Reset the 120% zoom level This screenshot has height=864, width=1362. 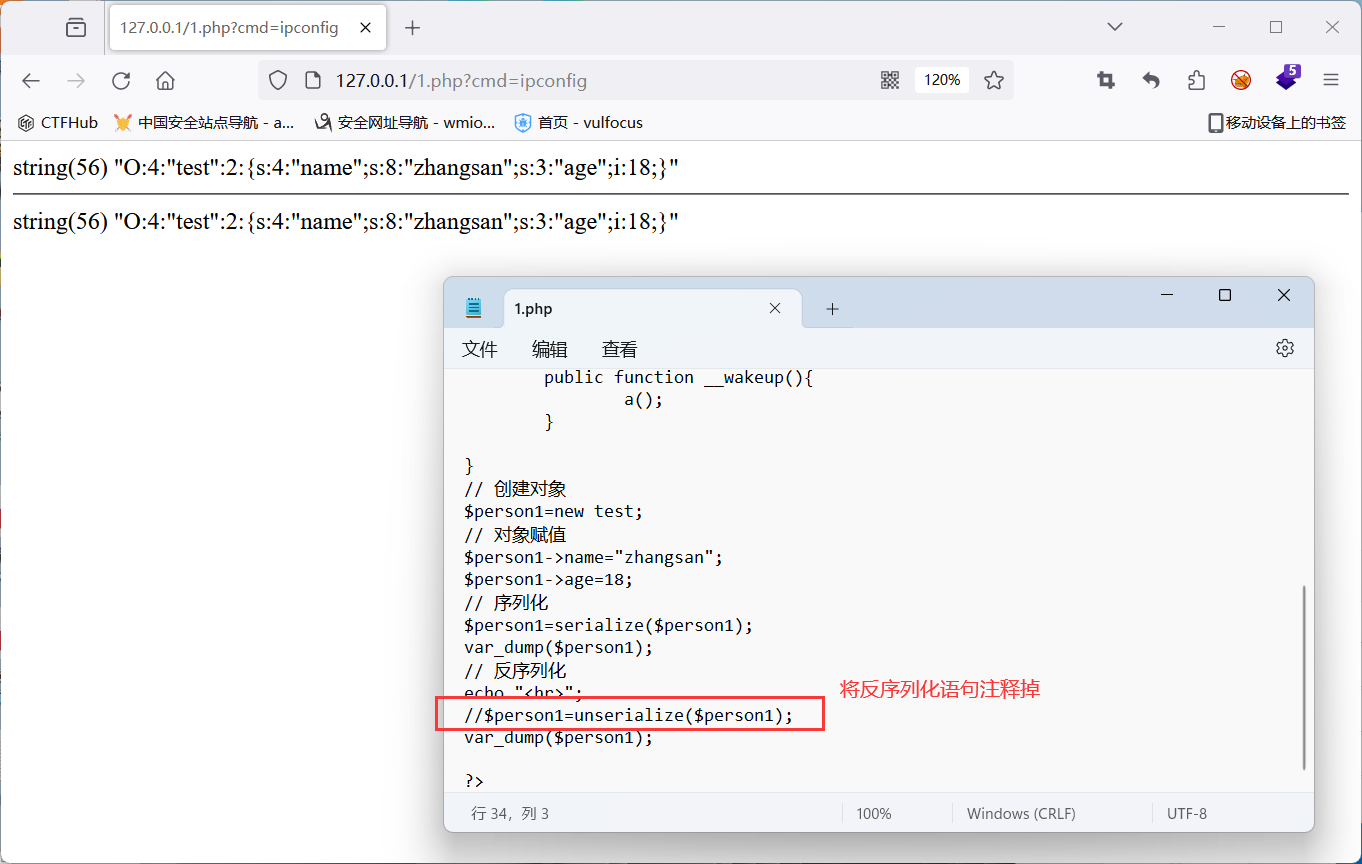tap(942, 80)
